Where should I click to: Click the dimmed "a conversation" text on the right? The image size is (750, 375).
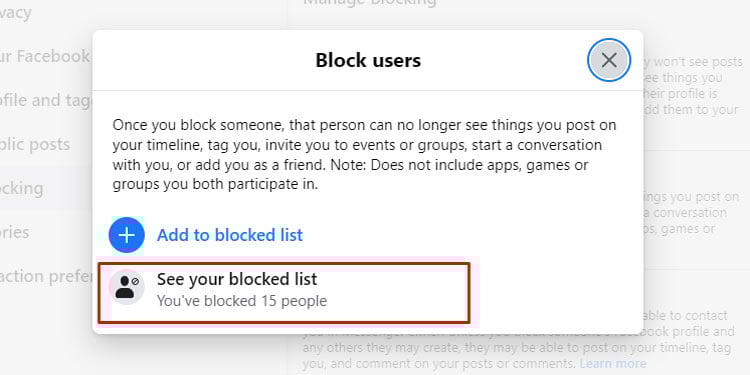685,212
